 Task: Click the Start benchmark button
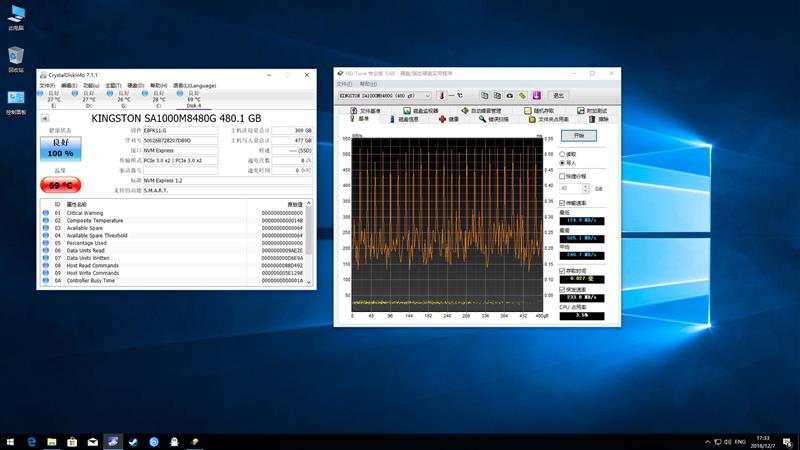[x=579, y=136]
